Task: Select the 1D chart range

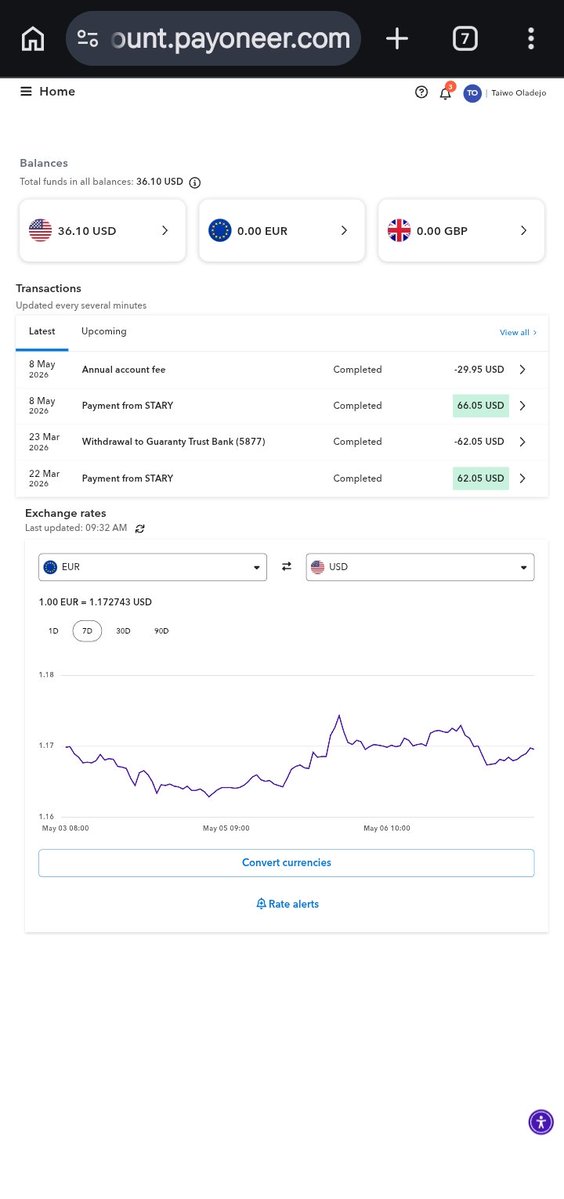Action: (x=53, y=632)
